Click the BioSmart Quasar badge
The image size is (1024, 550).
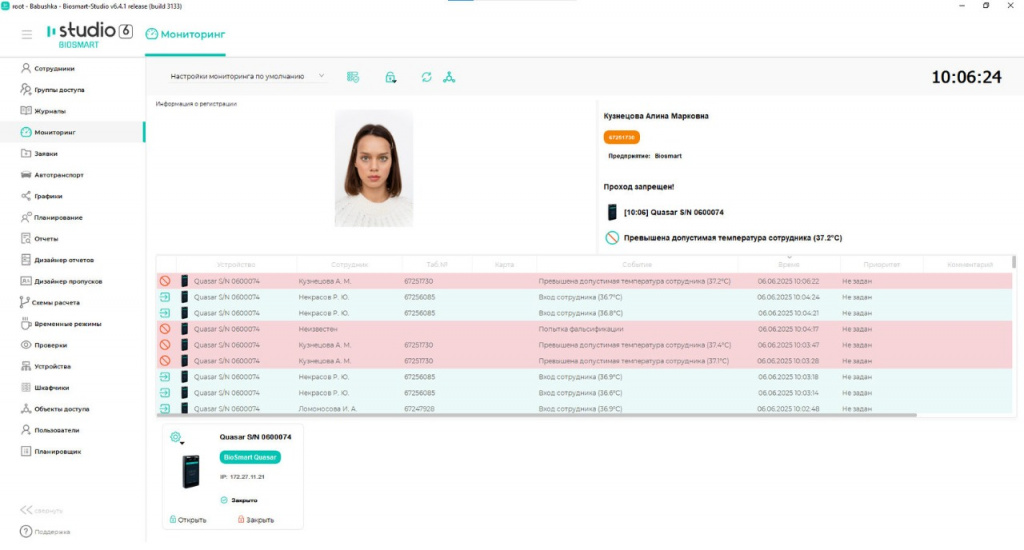250,457
